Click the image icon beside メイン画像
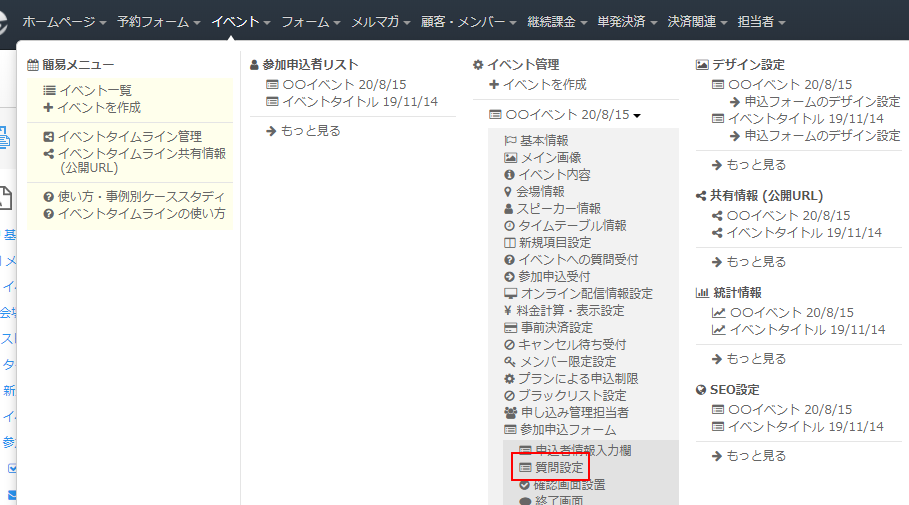The image size is (909, 505). [510, 158]
